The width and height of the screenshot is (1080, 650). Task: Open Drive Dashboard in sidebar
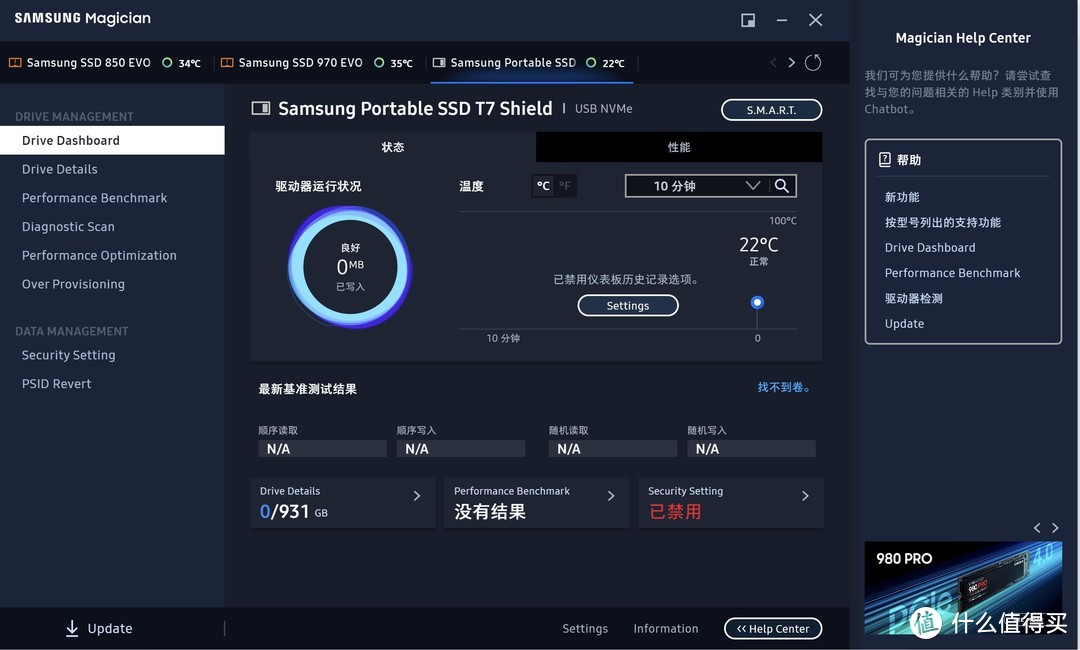(112, 140)
